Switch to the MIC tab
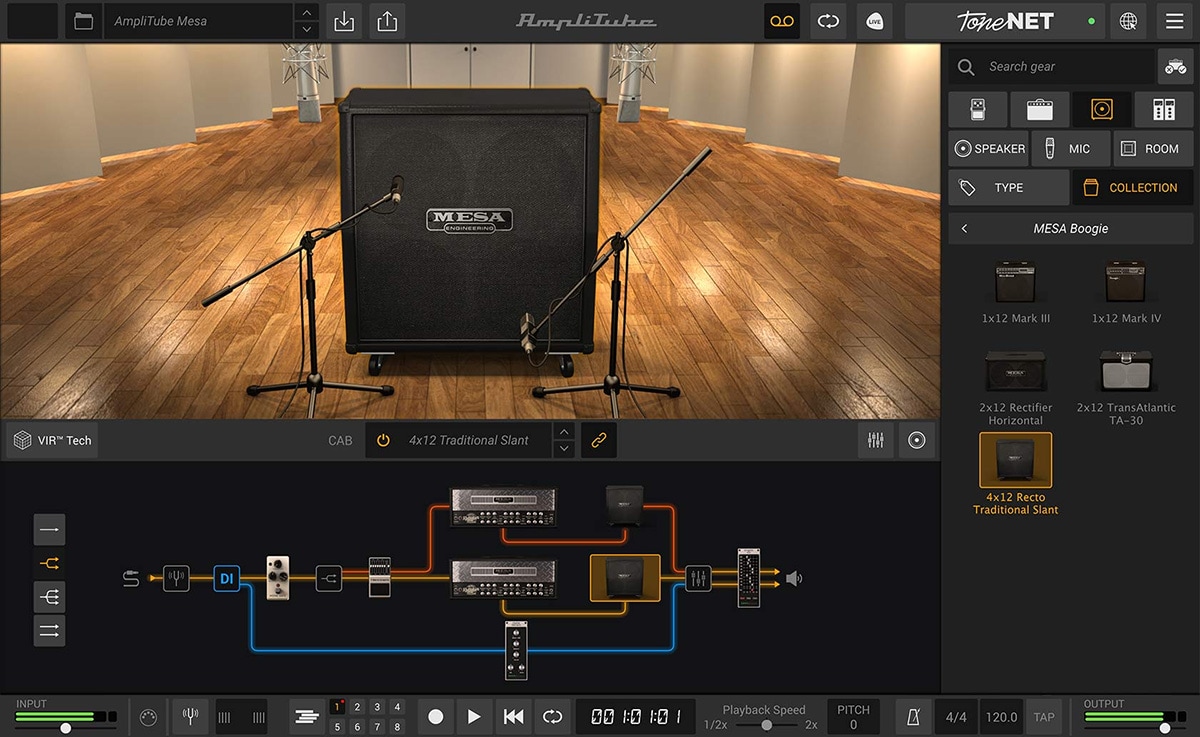 pos(1071,148)
